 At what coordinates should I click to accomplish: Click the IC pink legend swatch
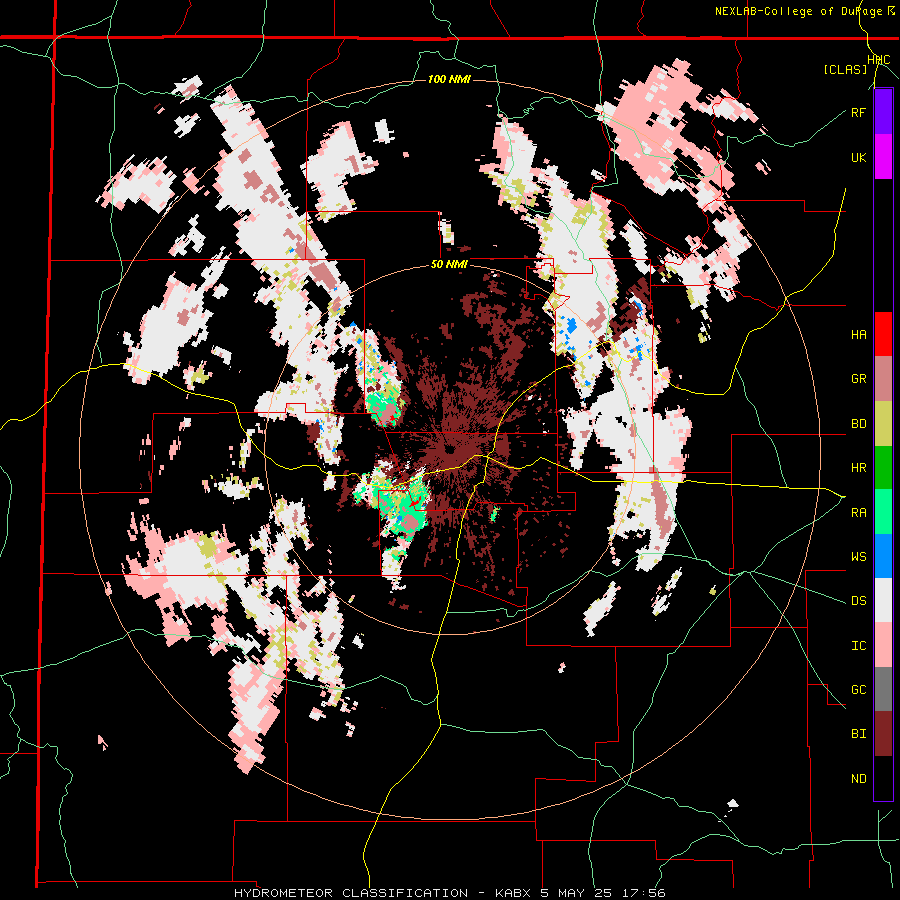(x=883, y=645)
